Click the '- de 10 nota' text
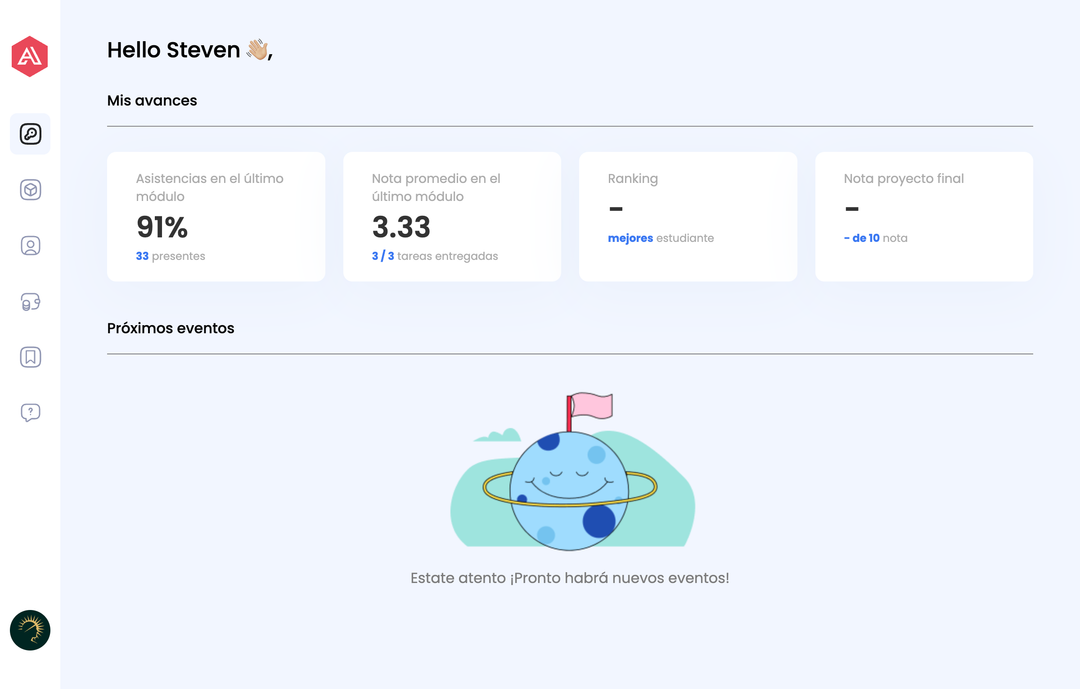Viewport: 1080px width, 689px height. (x=876, y=238)
